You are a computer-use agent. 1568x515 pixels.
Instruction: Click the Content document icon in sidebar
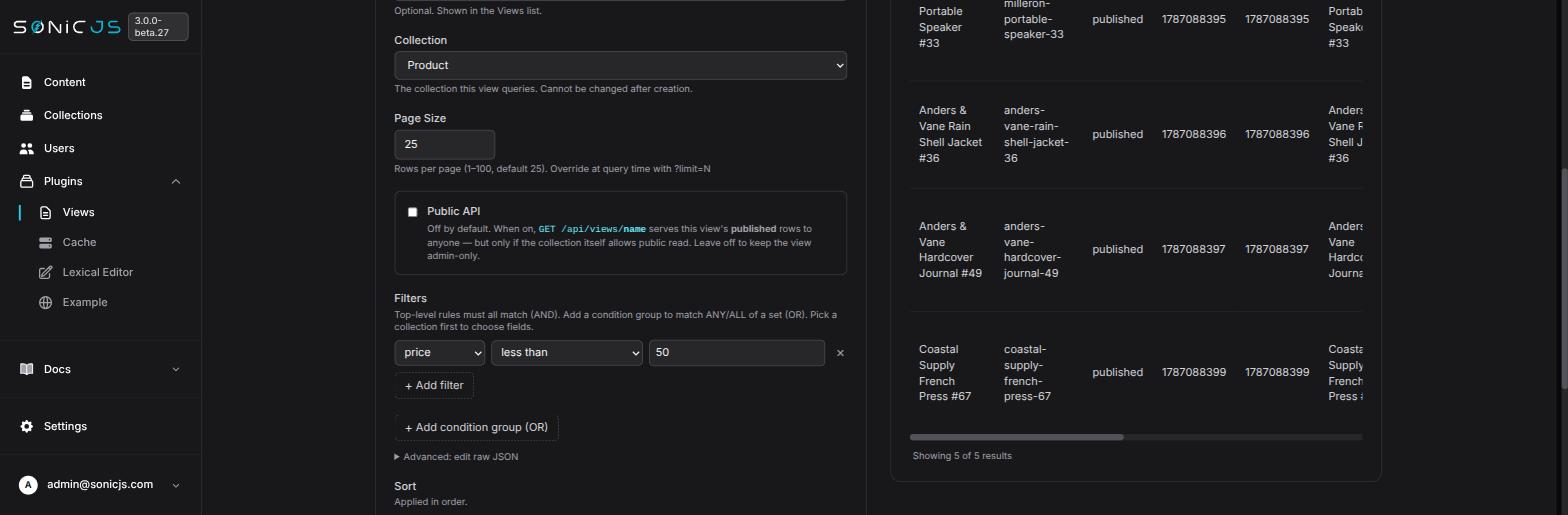point(27,82)
